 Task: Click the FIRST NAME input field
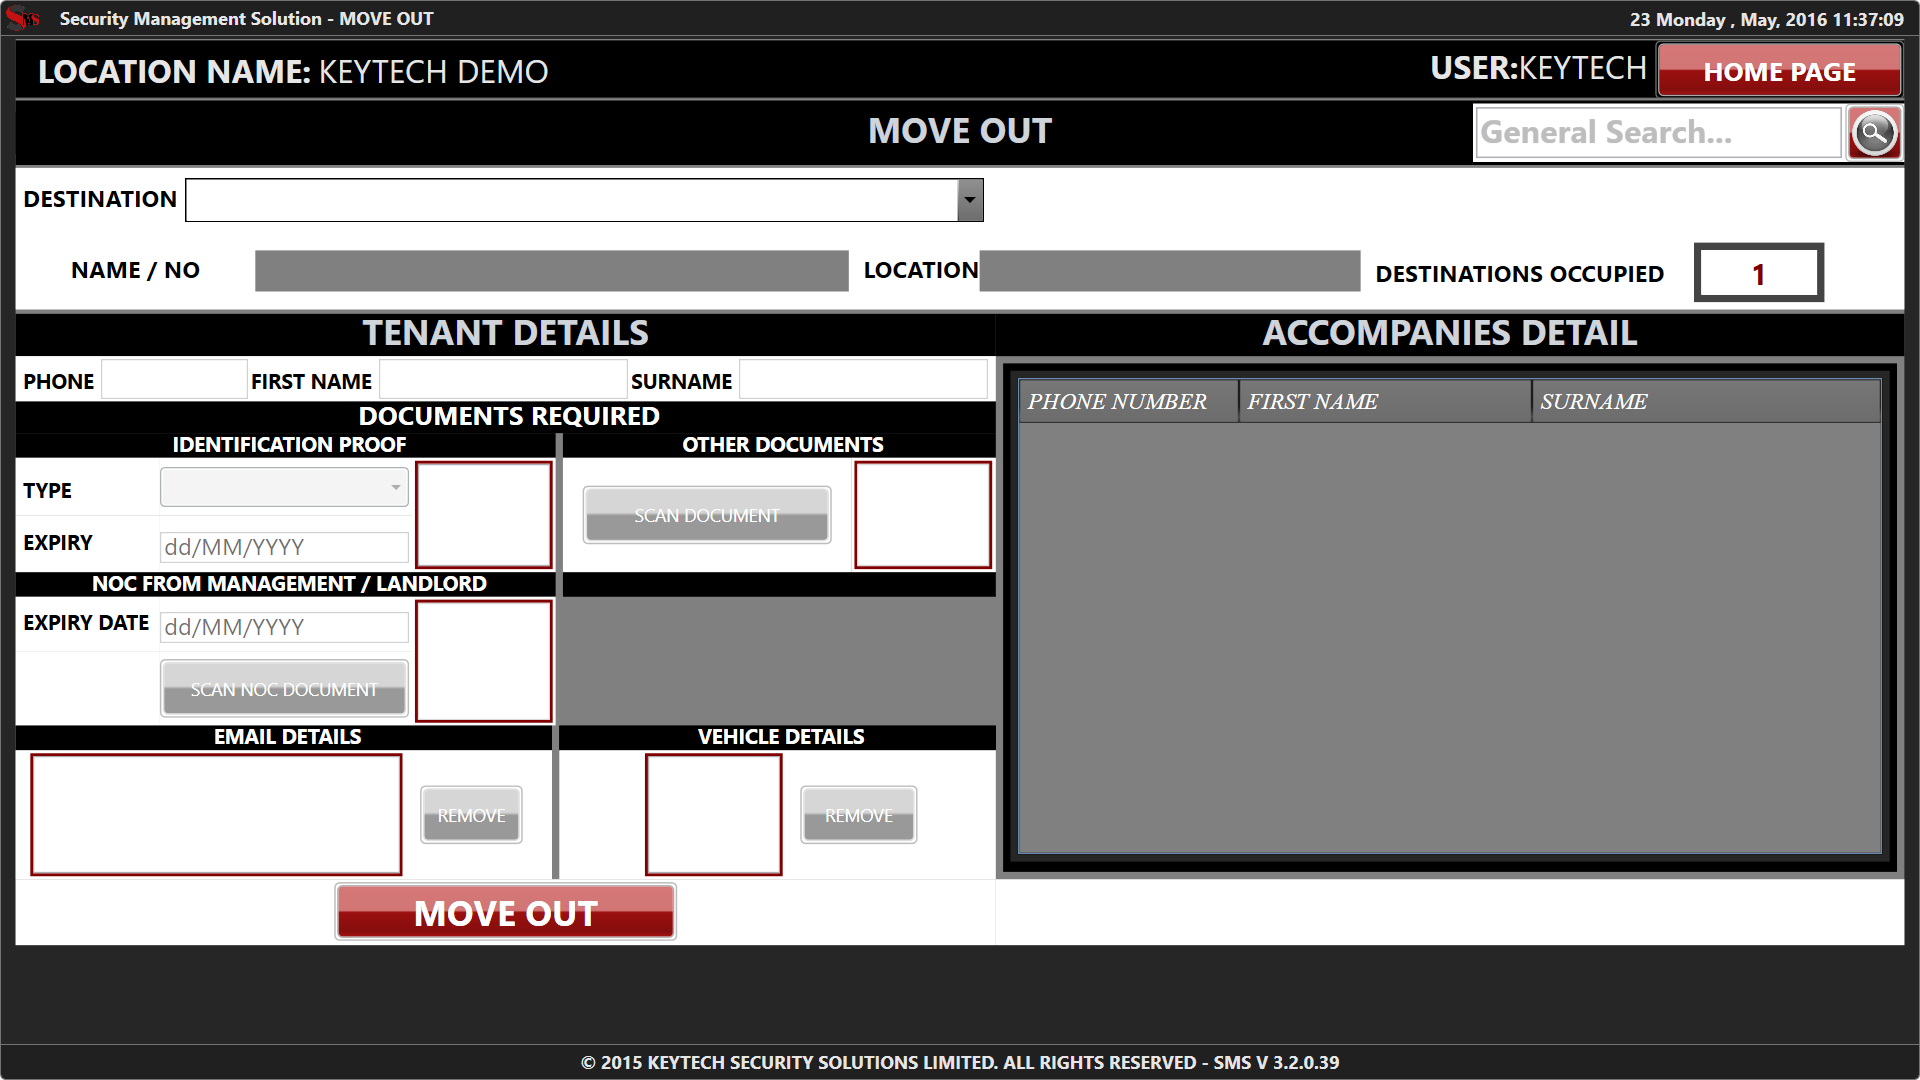[x=502, y=380]
